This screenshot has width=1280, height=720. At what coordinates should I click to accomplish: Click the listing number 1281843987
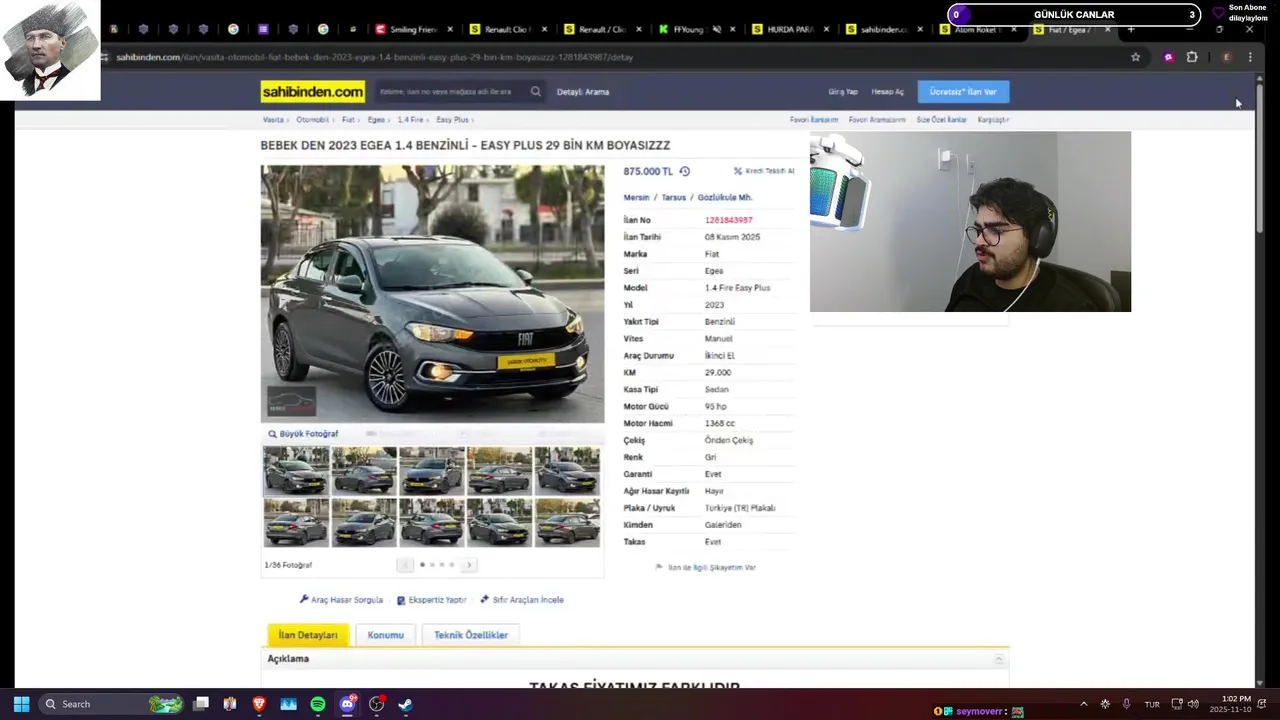pyautogui.click(x=728, y=220)
